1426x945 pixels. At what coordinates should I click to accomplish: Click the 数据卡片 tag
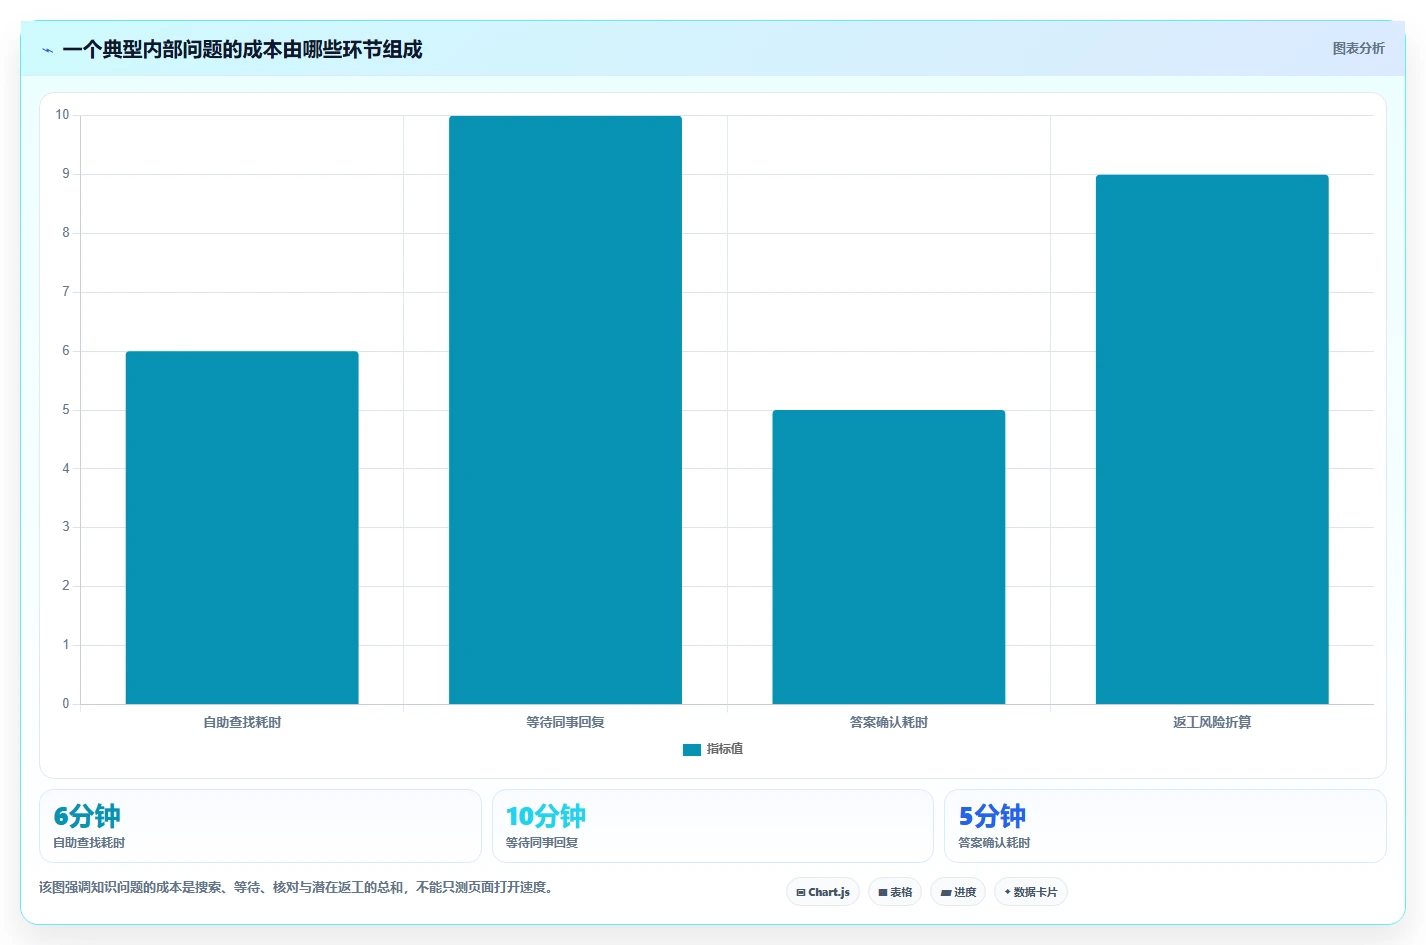(1031, 892)
